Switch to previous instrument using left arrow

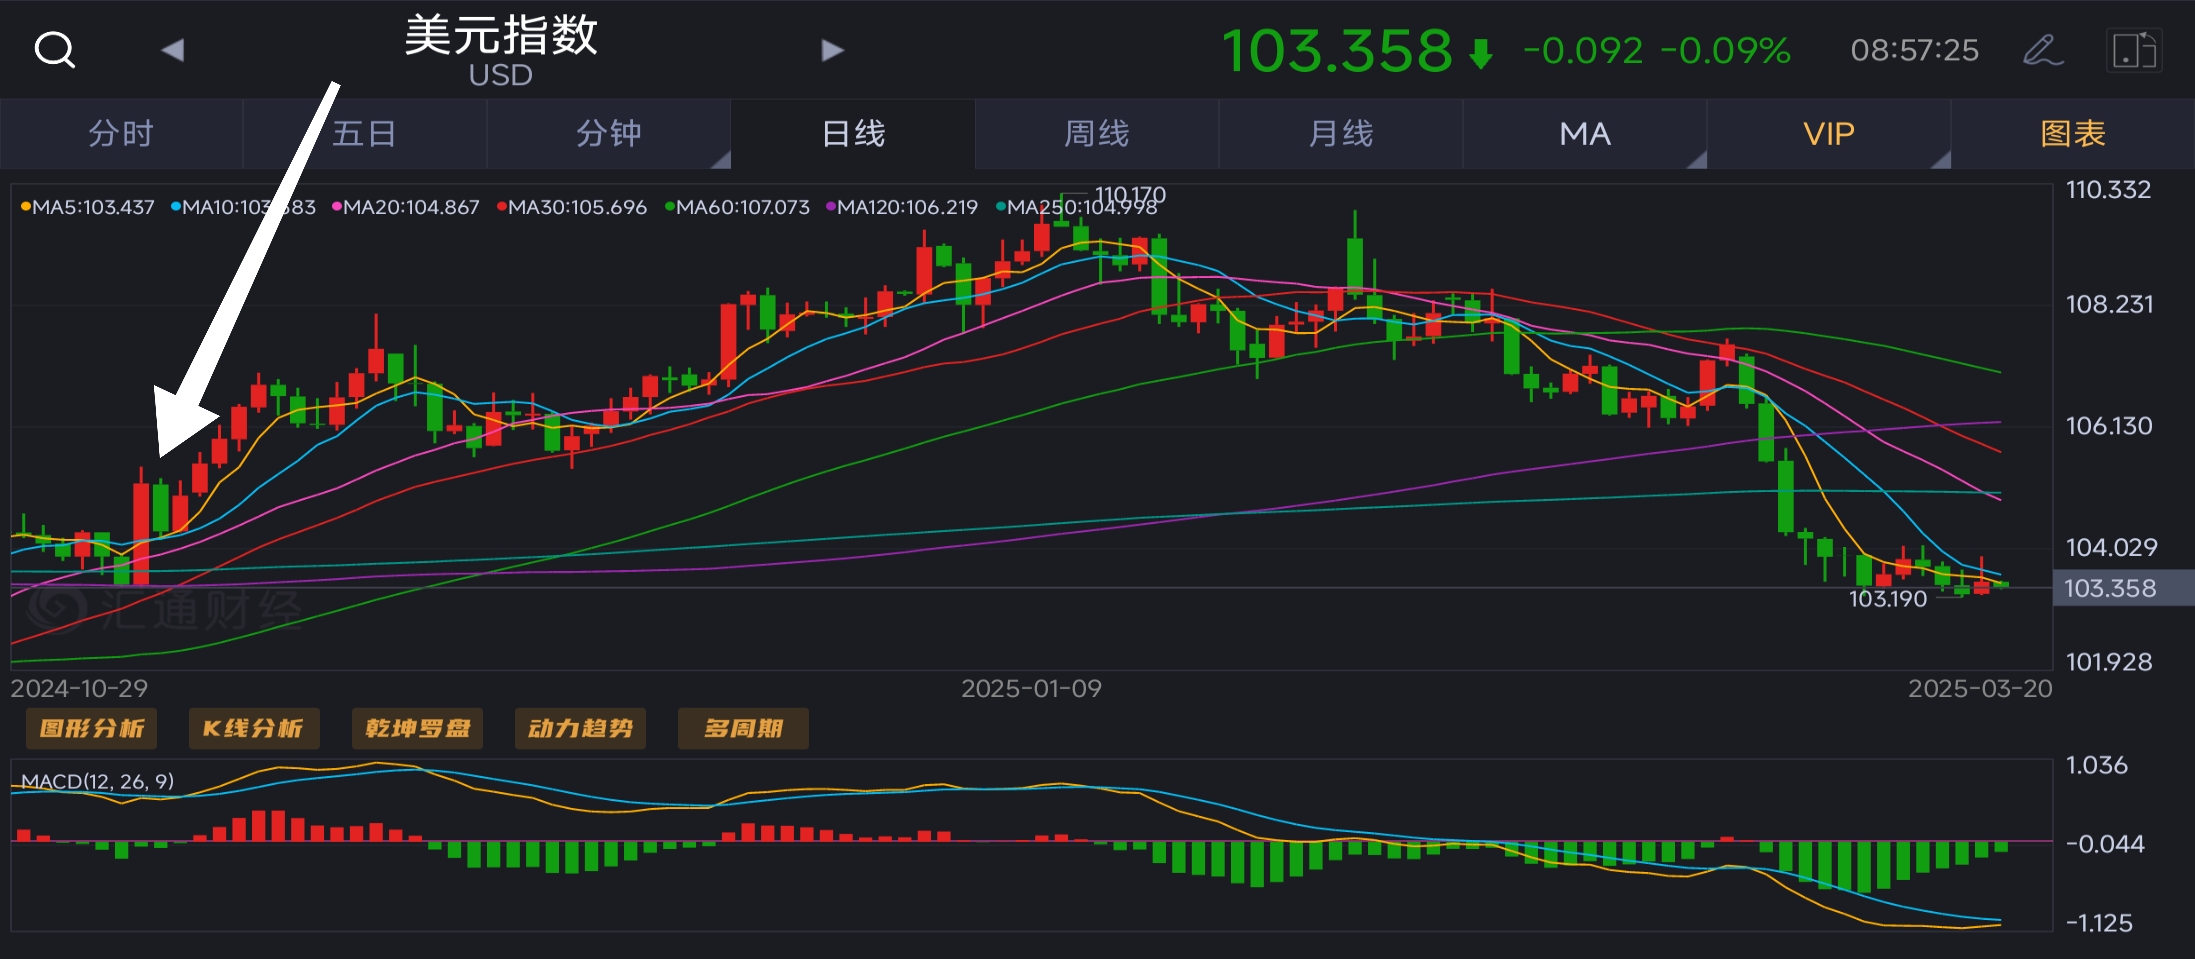(173, 49)
